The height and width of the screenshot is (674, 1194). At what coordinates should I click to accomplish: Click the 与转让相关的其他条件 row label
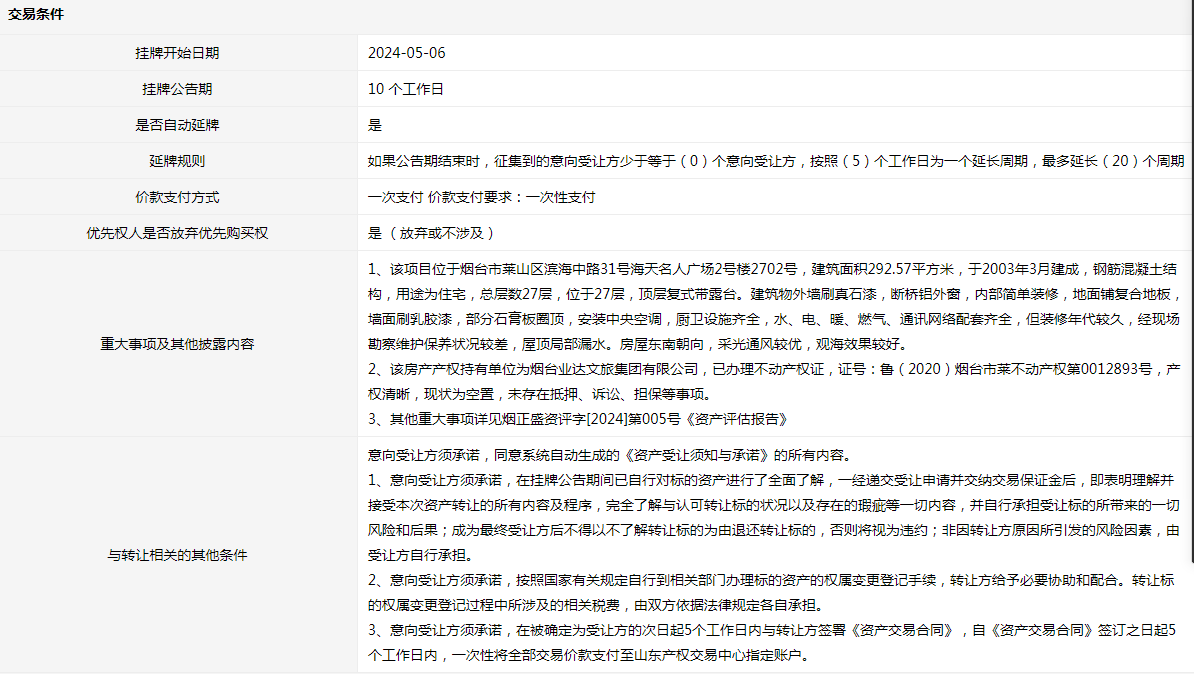point(177,555)
